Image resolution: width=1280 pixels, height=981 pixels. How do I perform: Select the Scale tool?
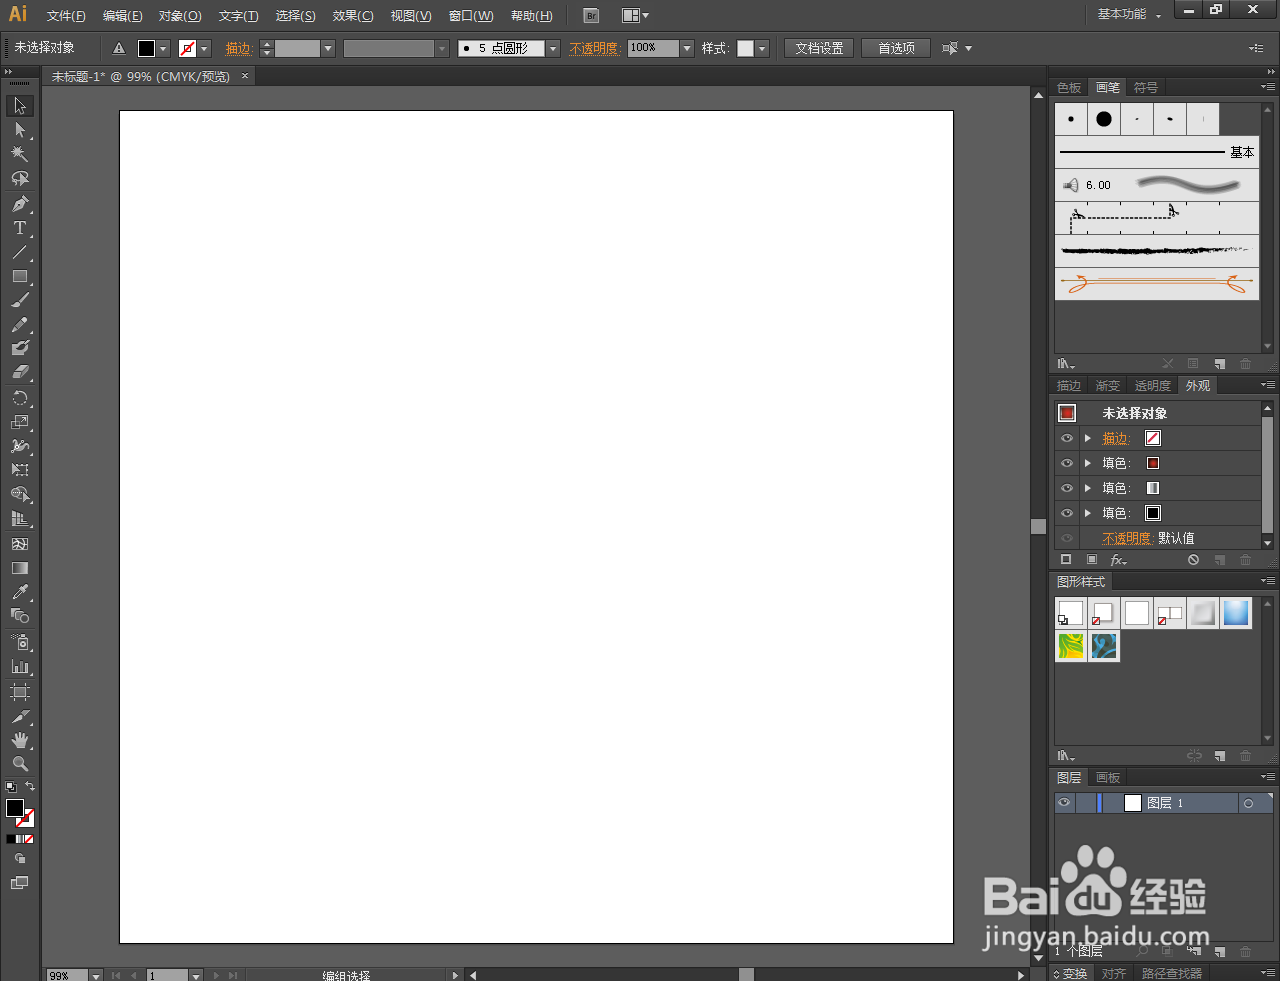coord(20,422)
